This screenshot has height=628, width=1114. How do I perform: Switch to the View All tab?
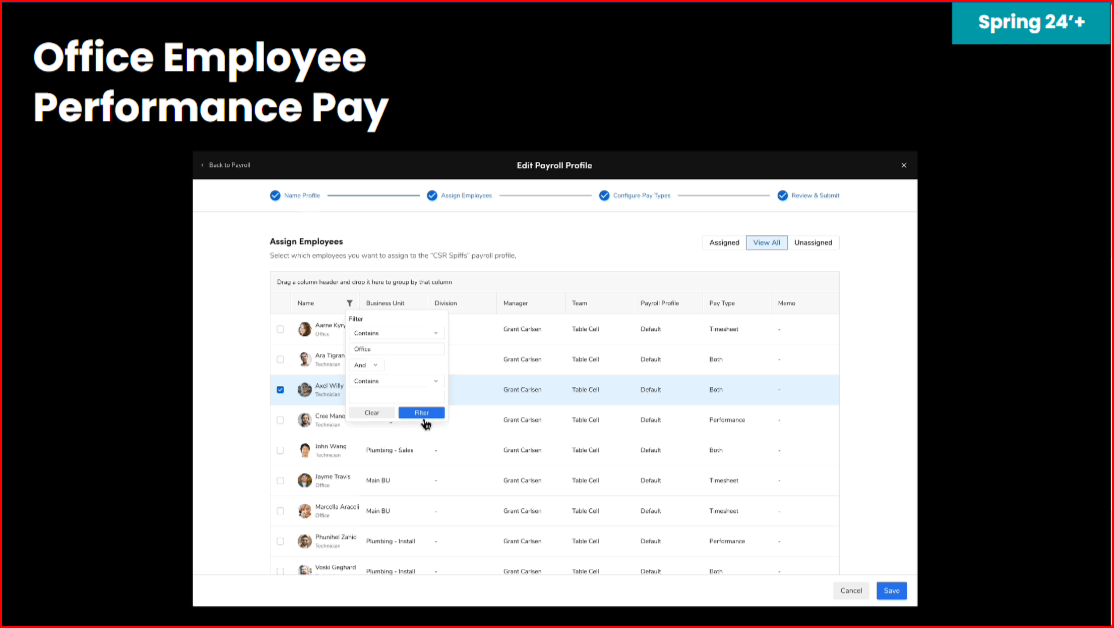767,243
